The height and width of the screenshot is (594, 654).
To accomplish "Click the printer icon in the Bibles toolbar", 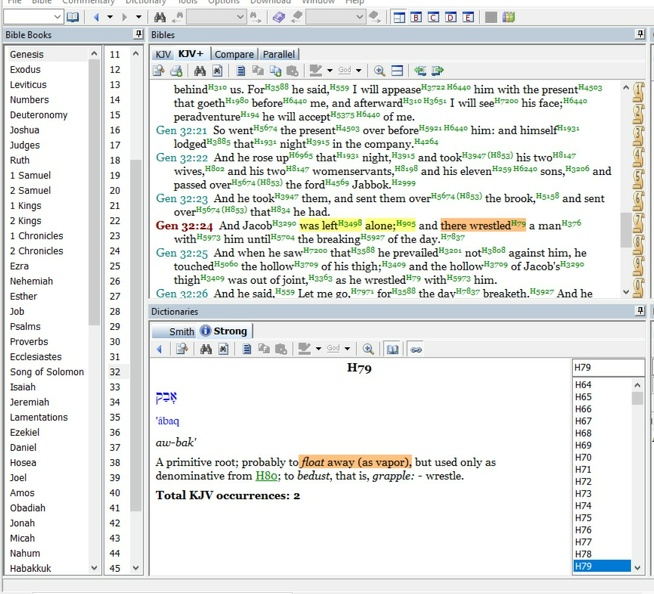I will (x=176, y=70).
